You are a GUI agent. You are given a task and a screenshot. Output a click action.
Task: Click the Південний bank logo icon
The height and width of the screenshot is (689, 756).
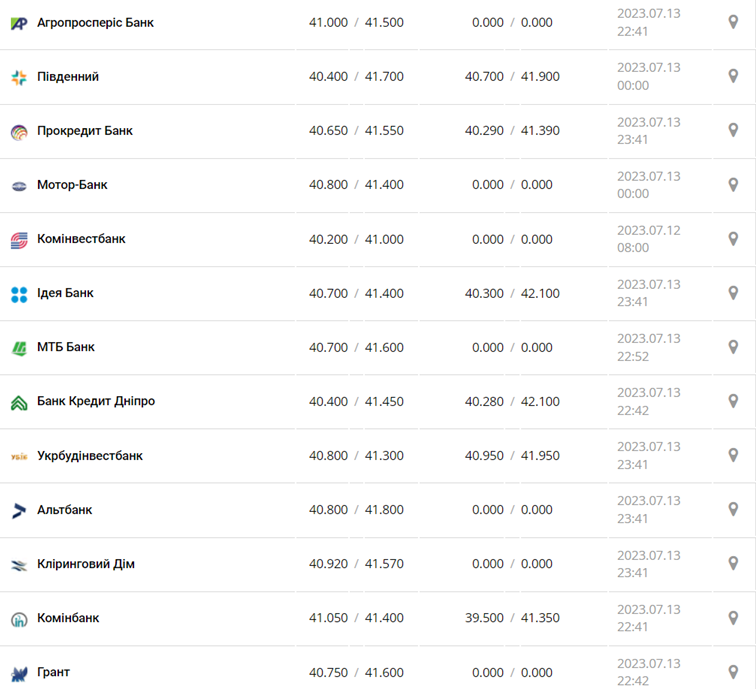pyautogui.click(x=19, y=77)
